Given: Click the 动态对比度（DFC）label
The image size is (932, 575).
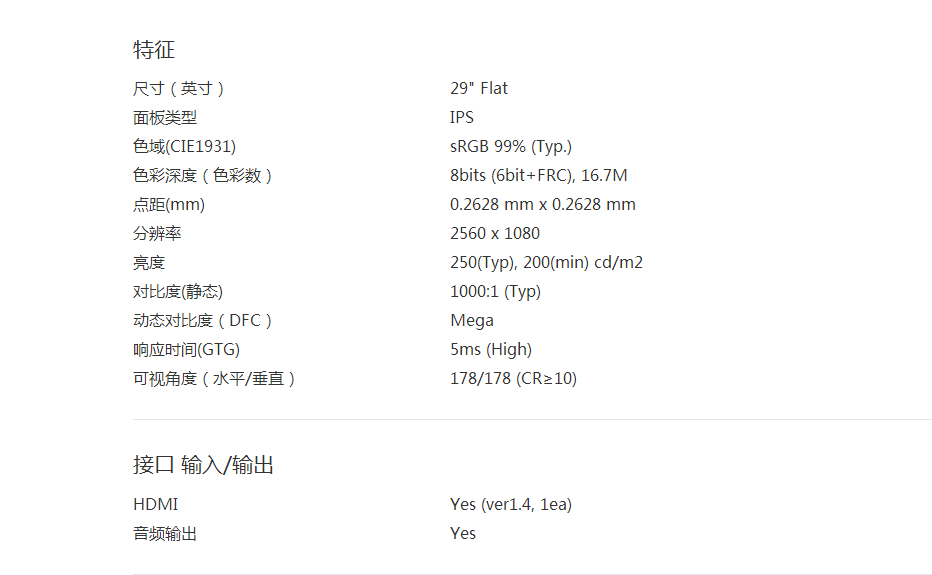Looking at the screenshot, I should coord(203,320).
